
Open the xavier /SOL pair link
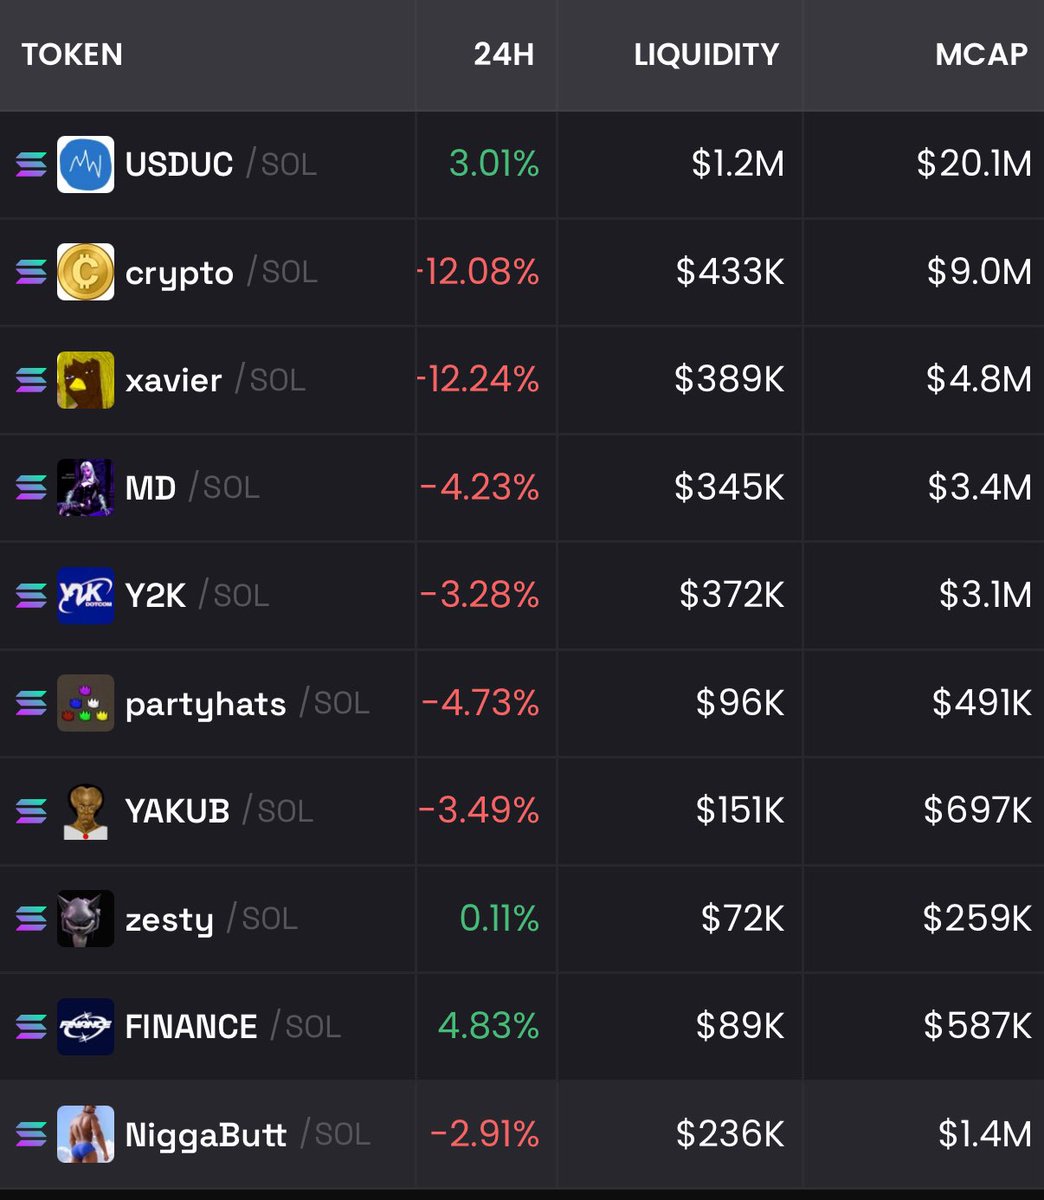[215, 380]
